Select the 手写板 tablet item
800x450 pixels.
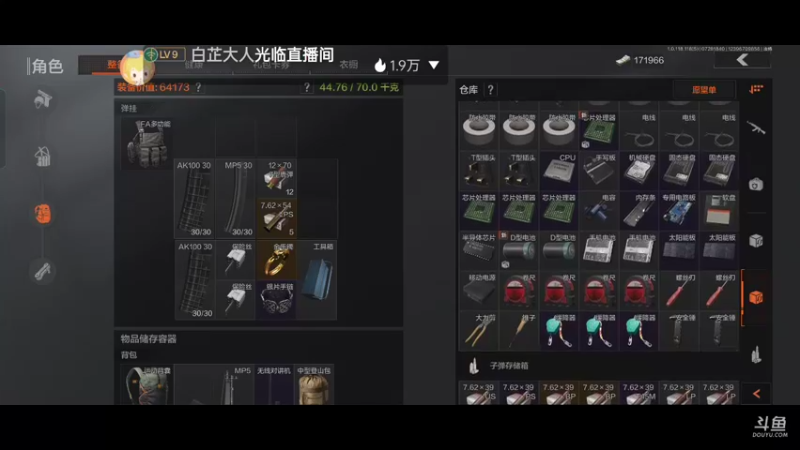point(598,171)
